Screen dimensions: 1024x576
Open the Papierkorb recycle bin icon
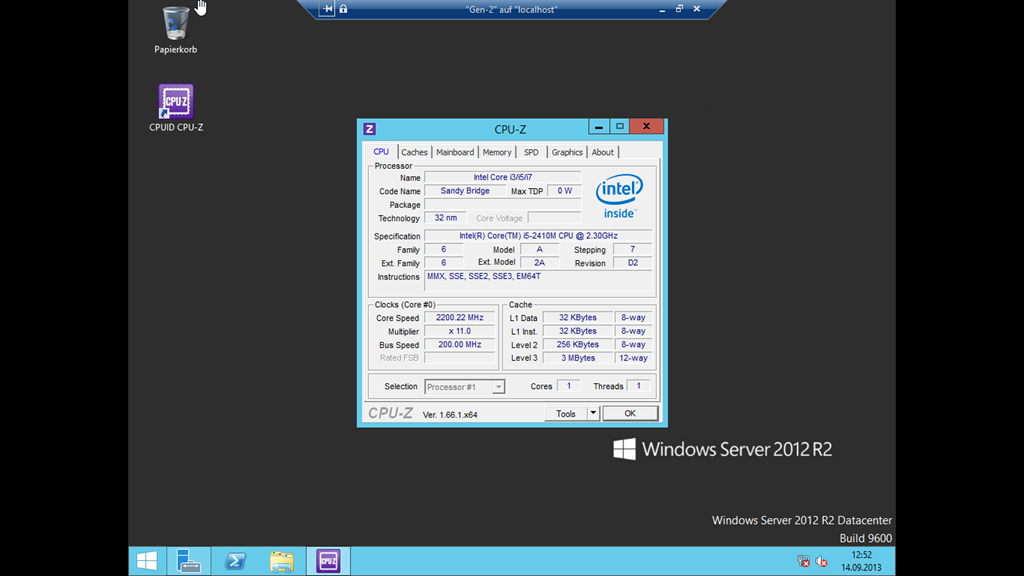(175, 29)
